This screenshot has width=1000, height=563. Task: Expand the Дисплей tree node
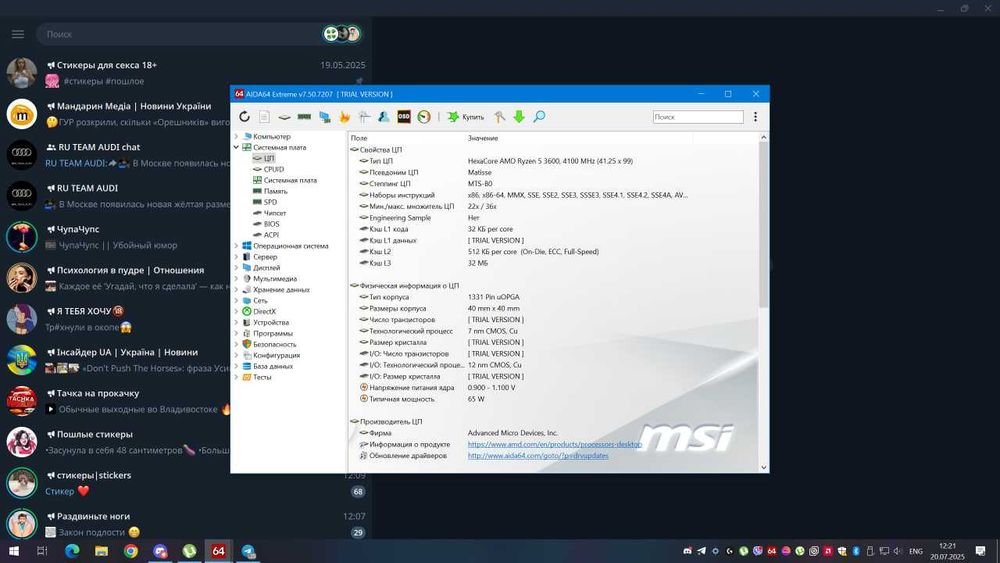tap(236, 268)
